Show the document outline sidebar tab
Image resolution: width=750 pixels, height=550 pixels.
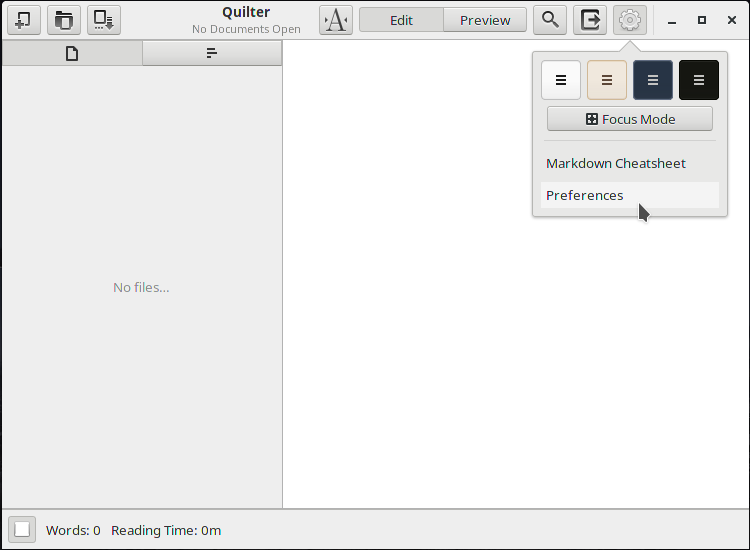211,53
